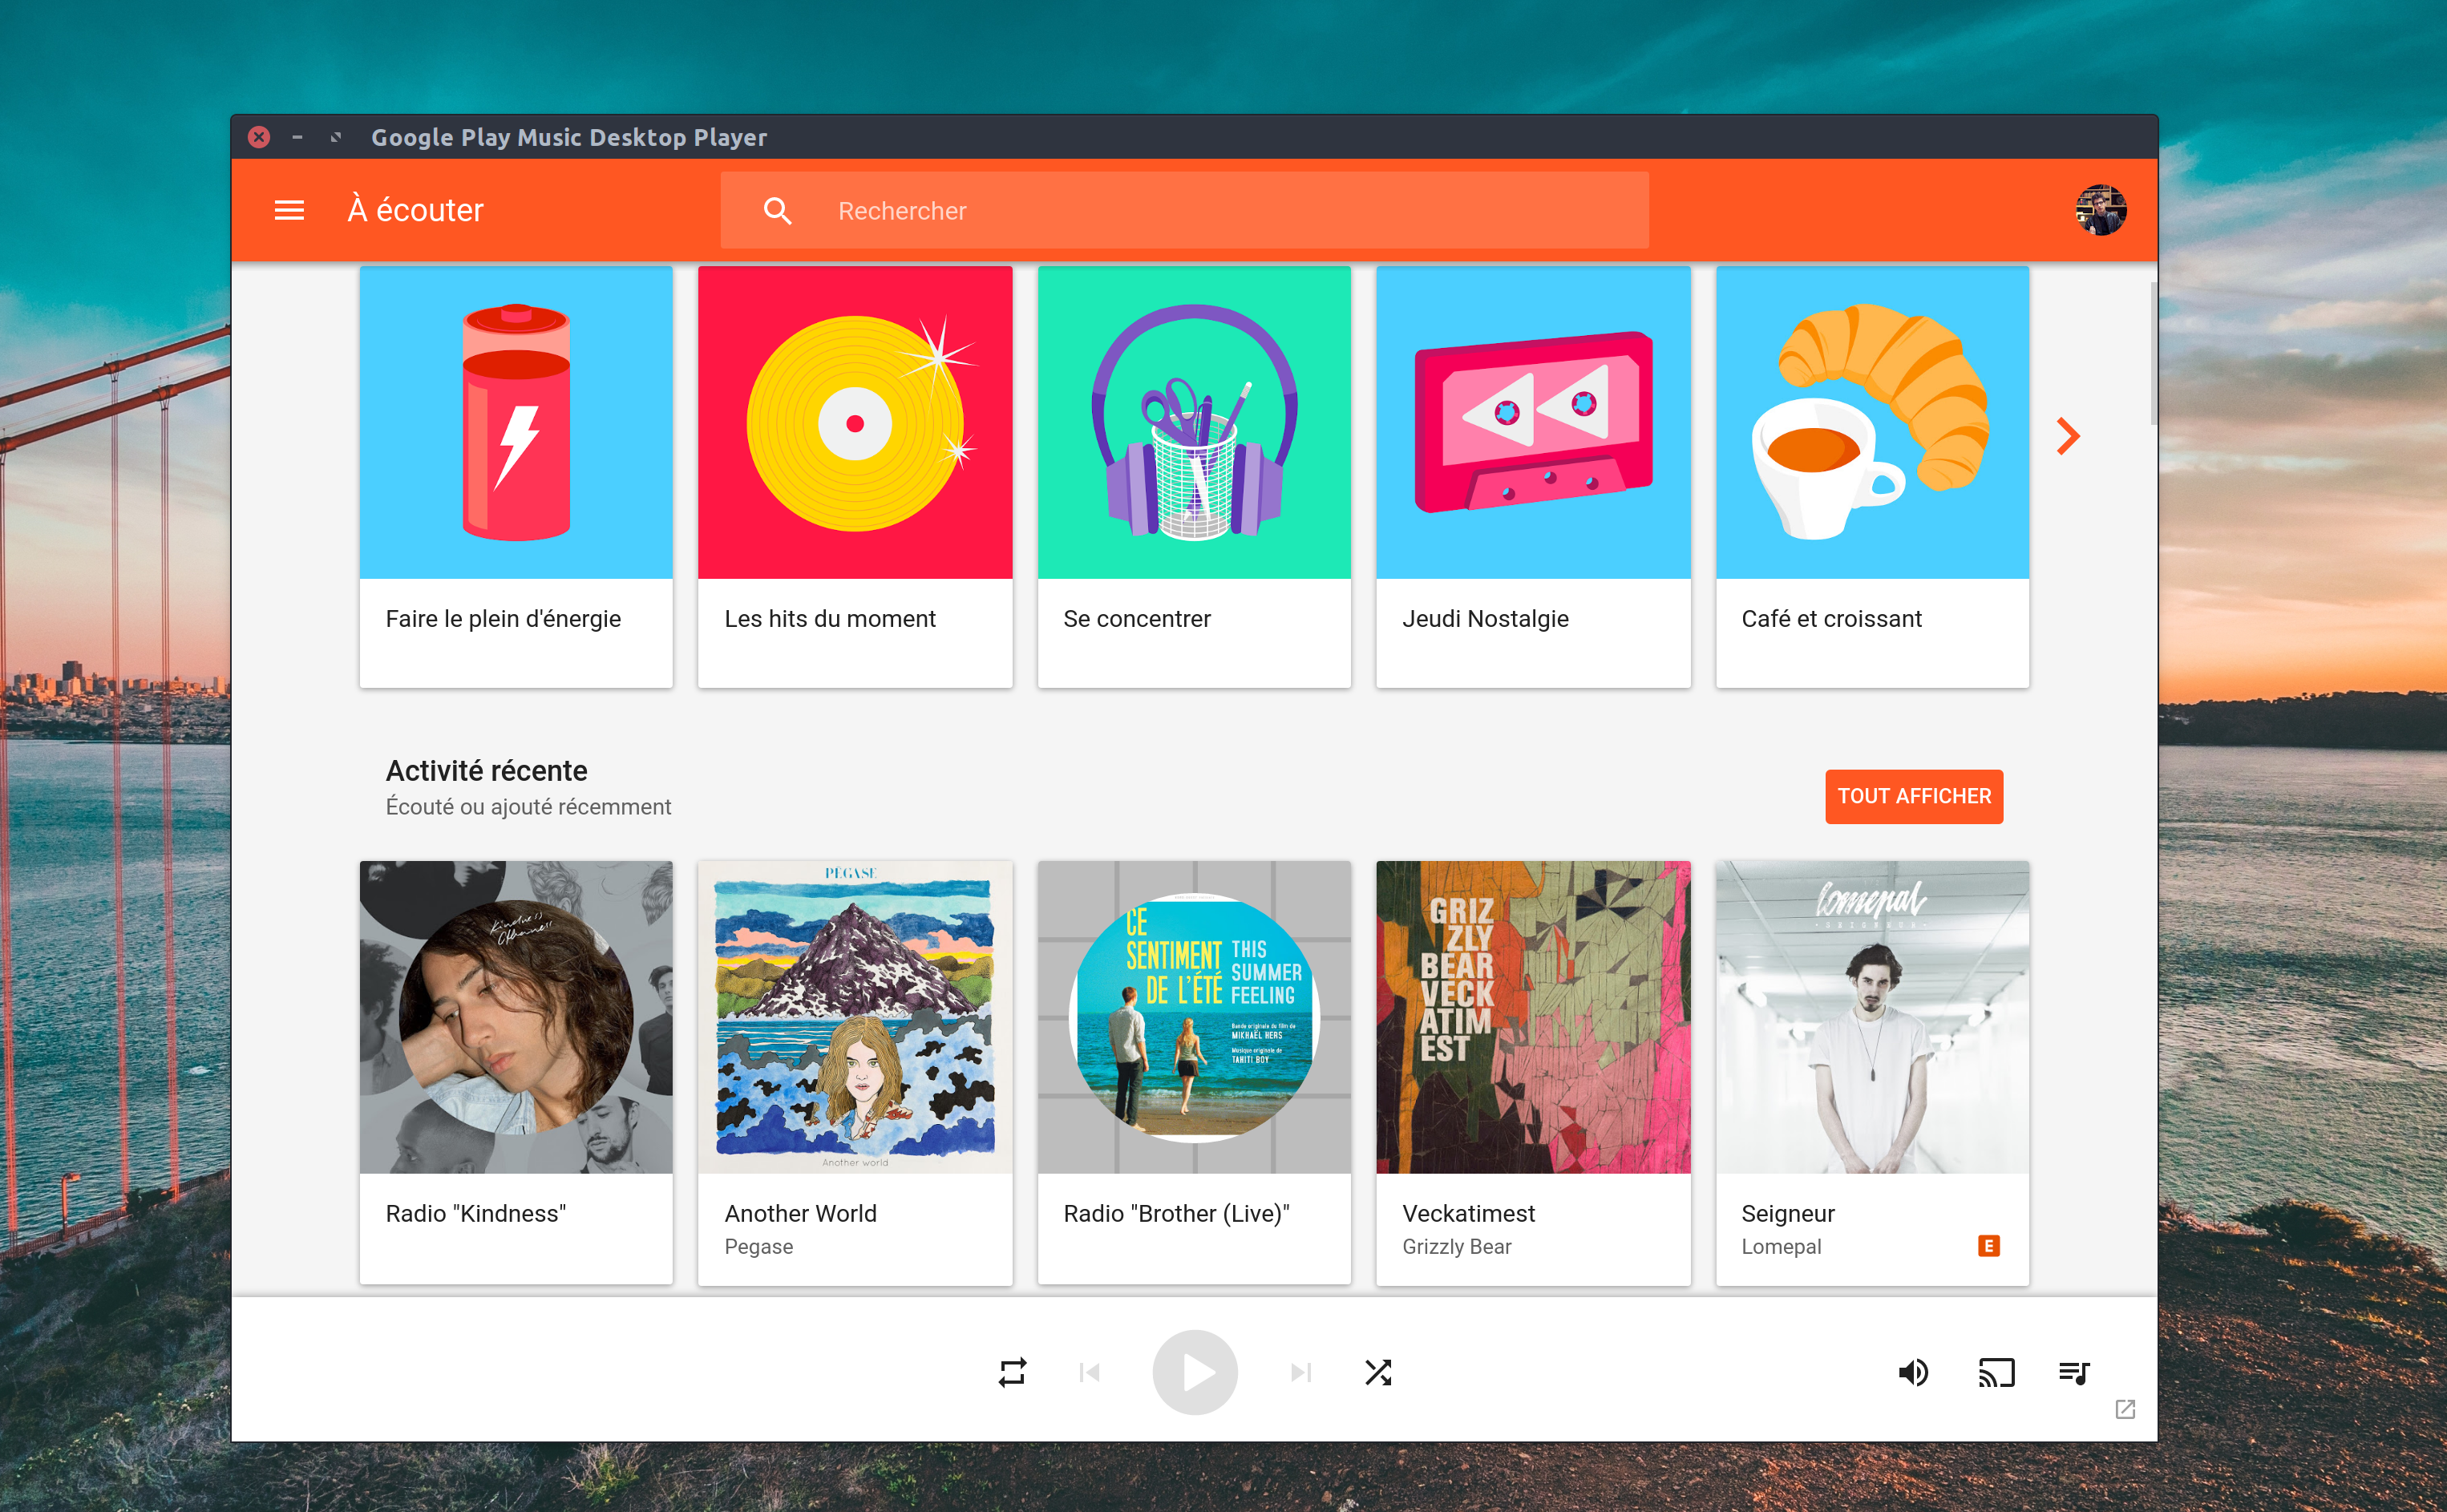Viewport: 2447px width, 1512px height.
Task: Toggle shuffle mode
Action: tap(1378, 1372)
